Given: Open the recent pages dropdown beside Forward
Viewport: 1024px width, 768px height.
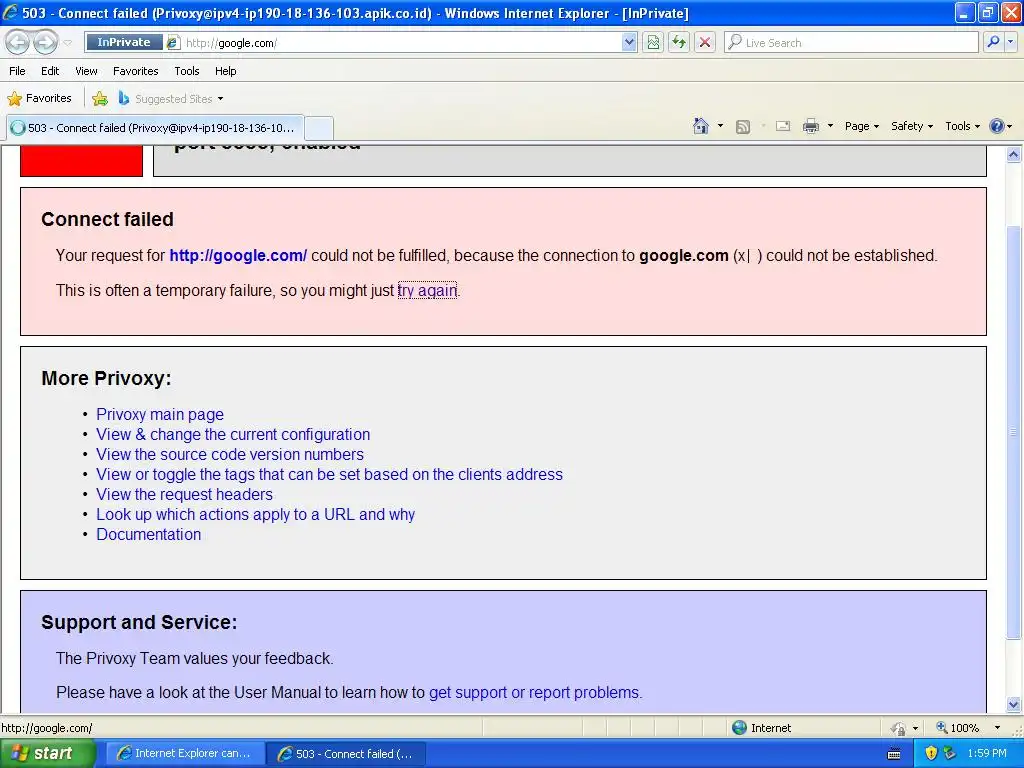Looking at the screenshot, I should click(68, 43).
